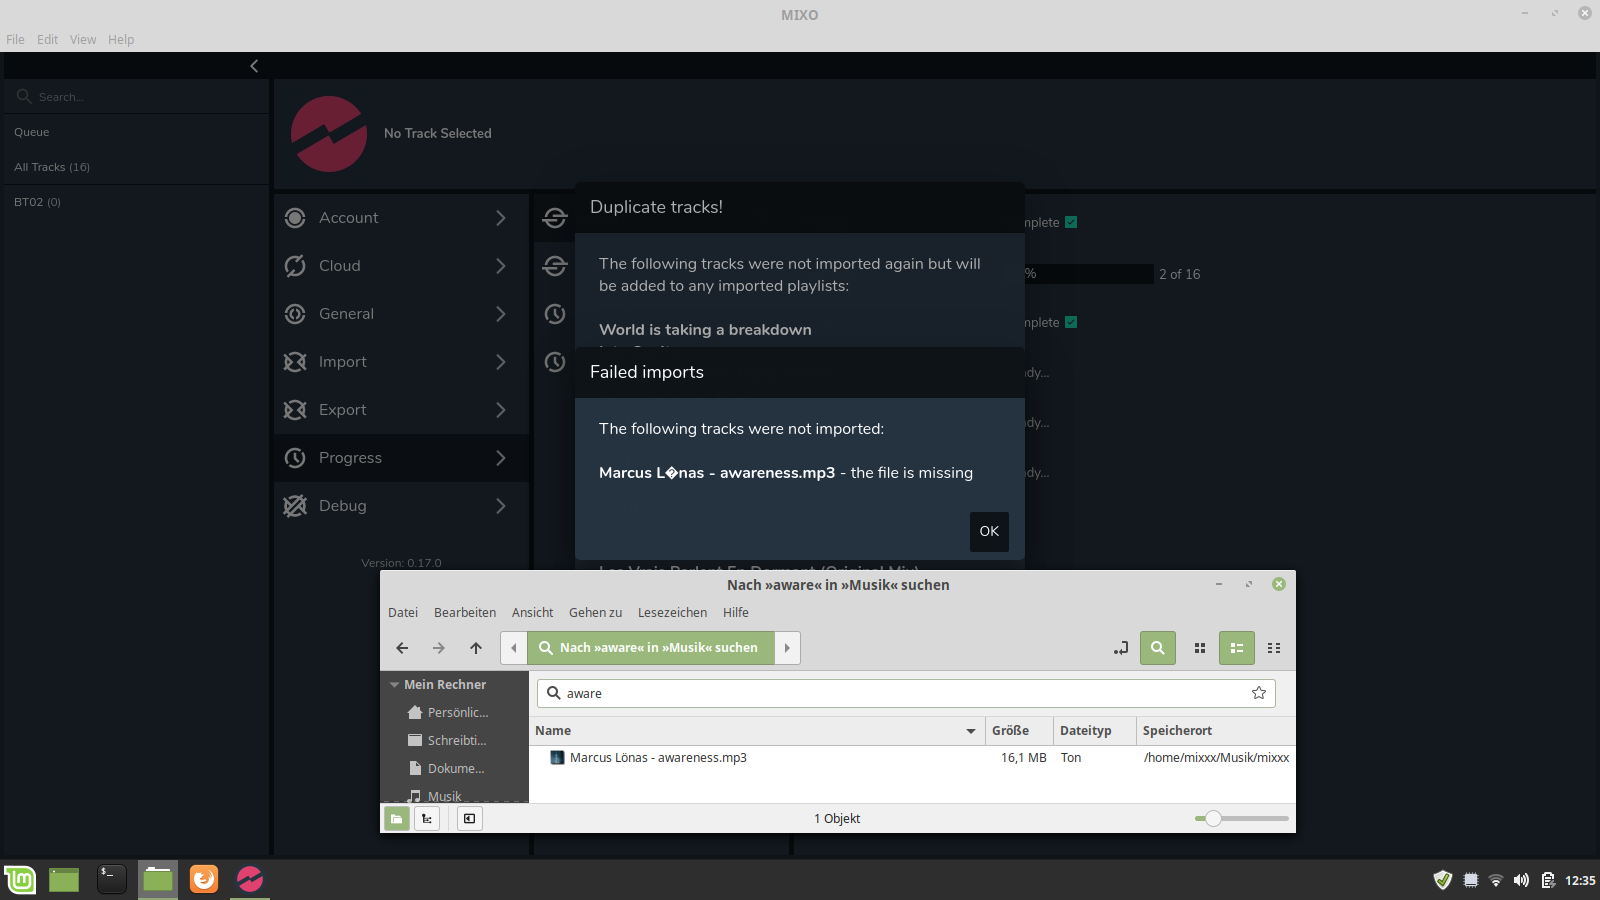Toggle the first green Complete checkbox
This screenshot has width=1600, height=900.
[1071, 222]
